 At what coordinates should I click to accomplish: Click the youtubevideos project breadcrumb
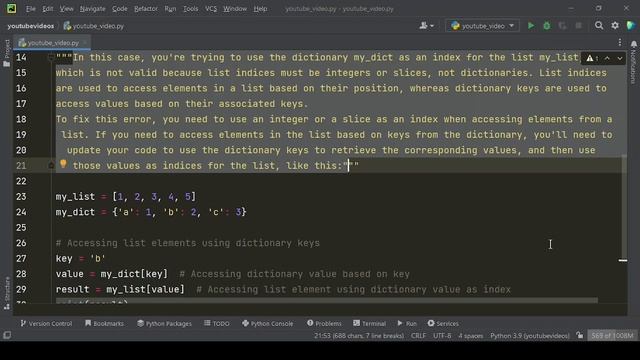coord(31,26)
